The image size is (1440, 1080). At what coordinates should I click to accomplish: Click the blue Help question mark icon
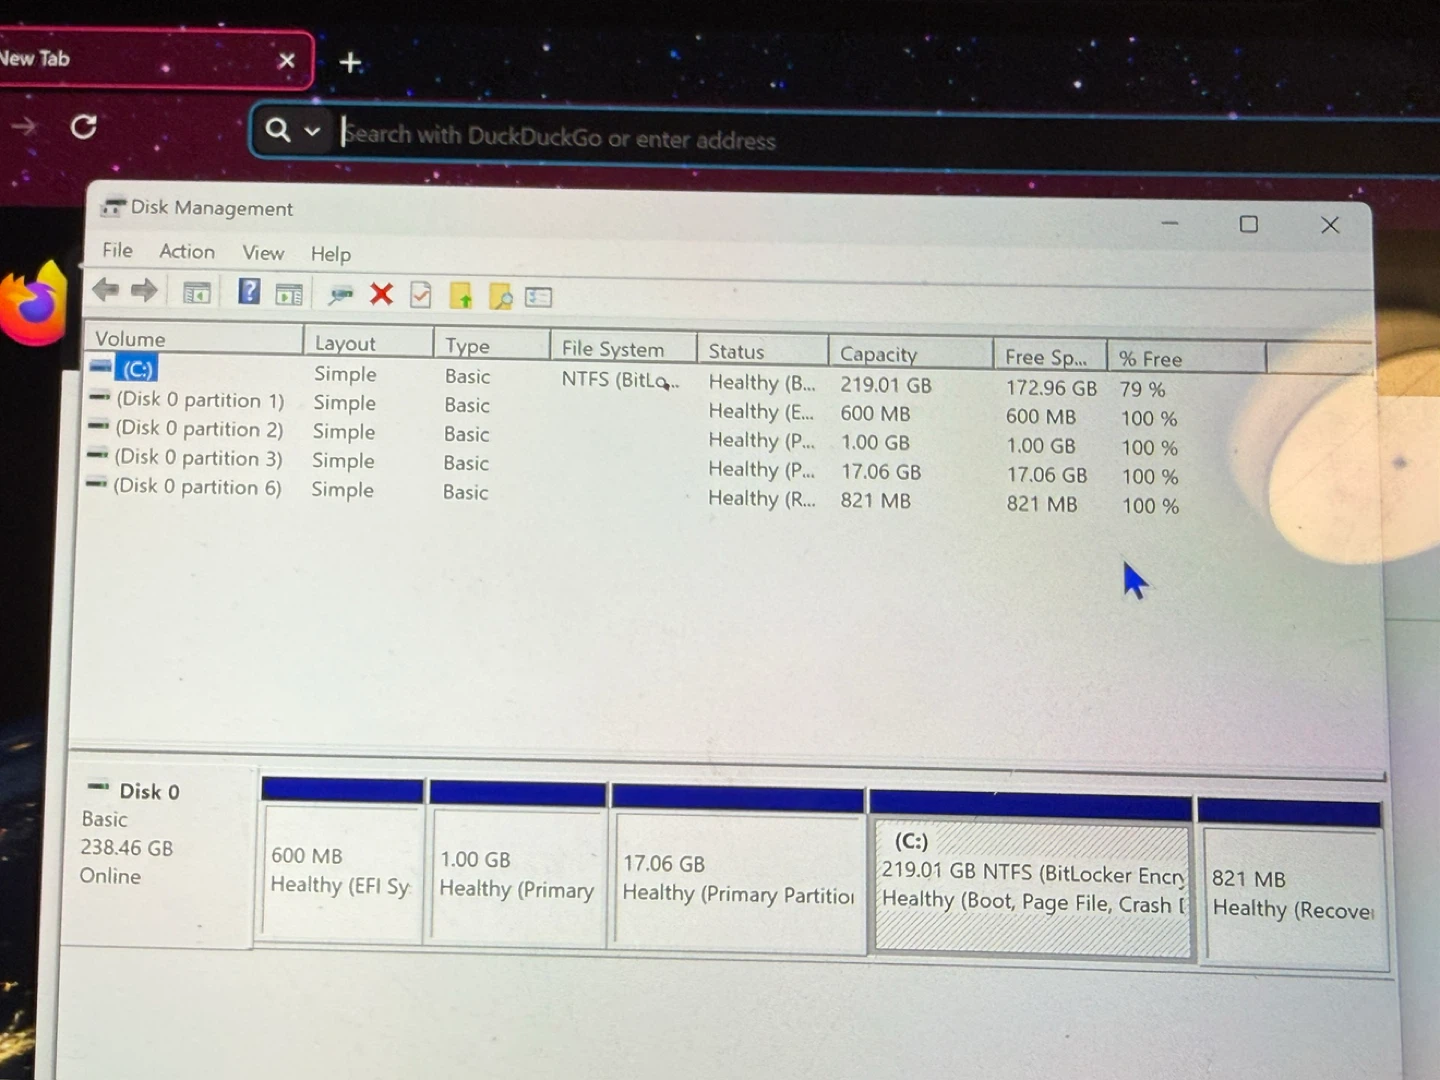tap(249, 292)
